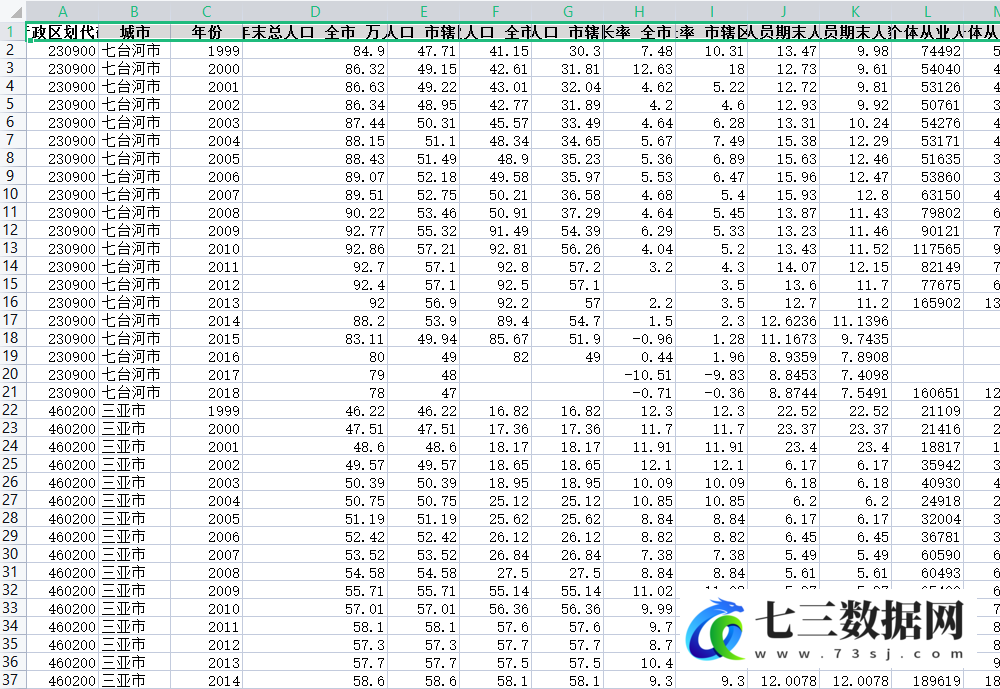Screen dimensions: 1000x689
Task: Click year cell 2018 for 七台河市
Action: click(x=207, y=393)
